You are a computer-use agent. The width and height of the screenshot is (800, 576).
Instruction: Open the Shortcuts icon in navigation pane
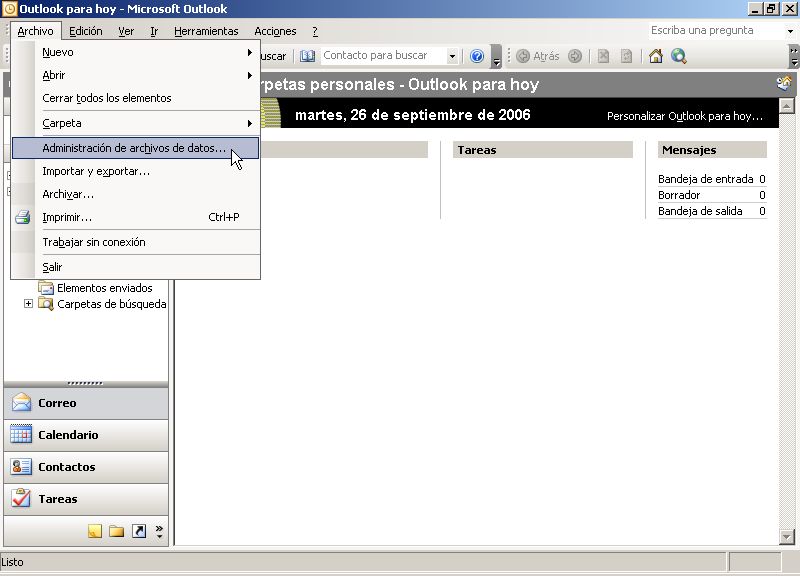pos(139,531)
